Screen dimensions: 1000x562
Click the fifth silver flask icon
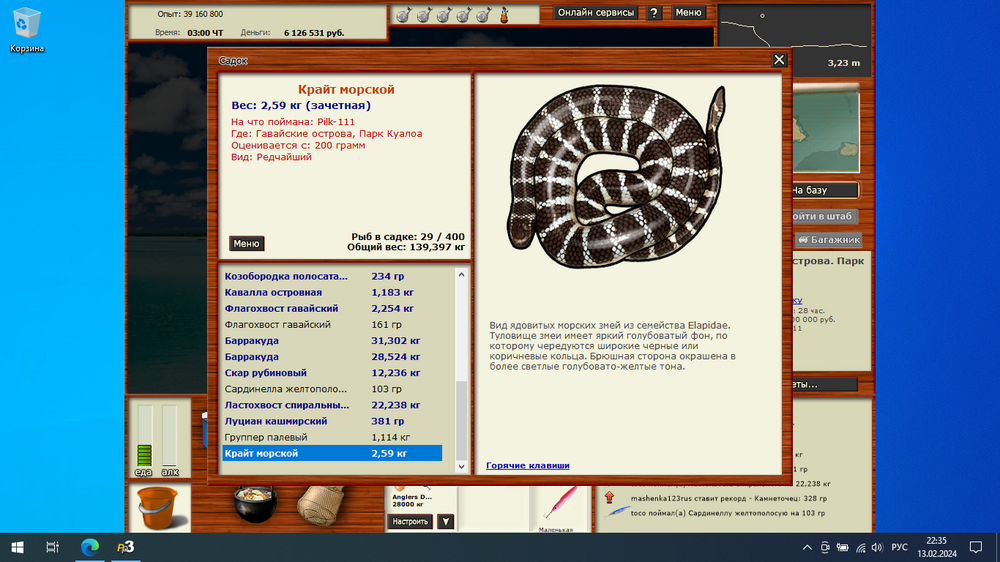coord(484,14)
